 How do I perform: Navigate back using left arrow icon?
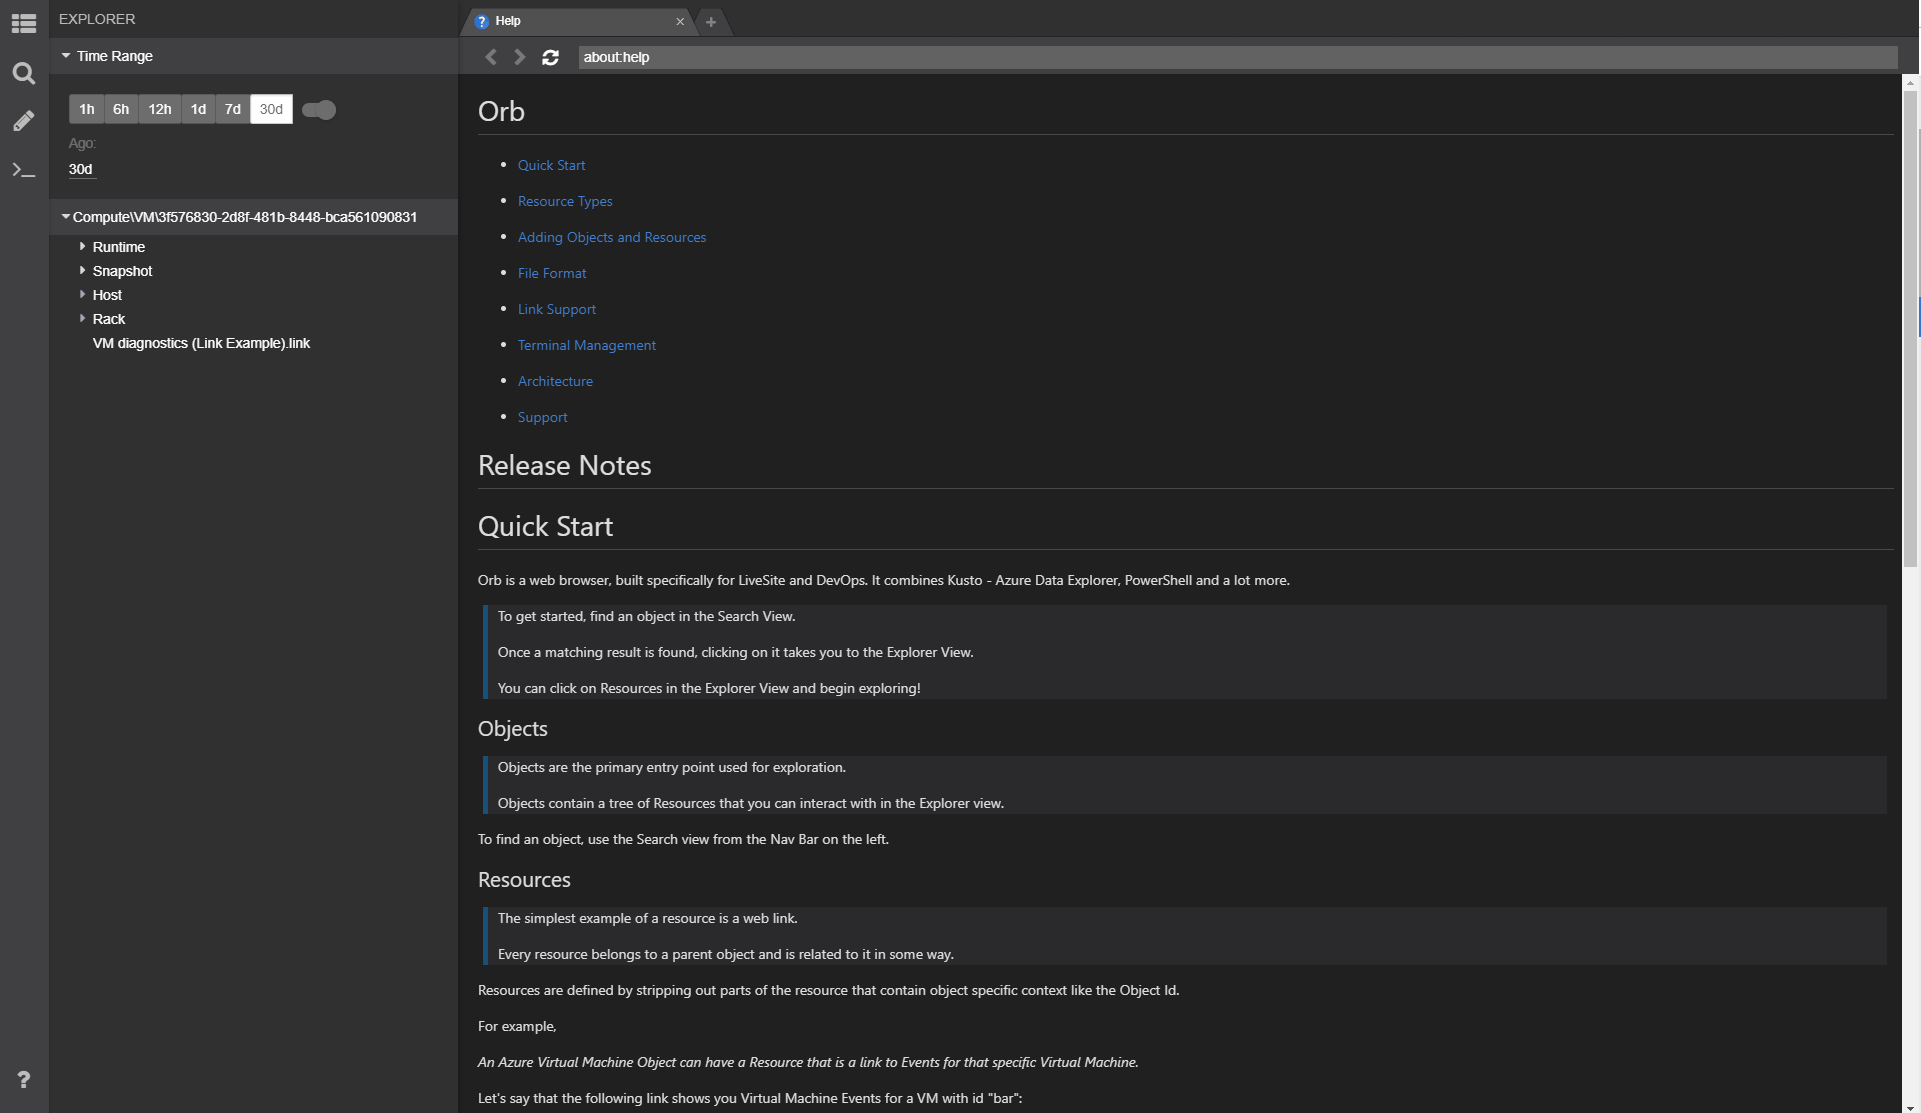[492, 56]
